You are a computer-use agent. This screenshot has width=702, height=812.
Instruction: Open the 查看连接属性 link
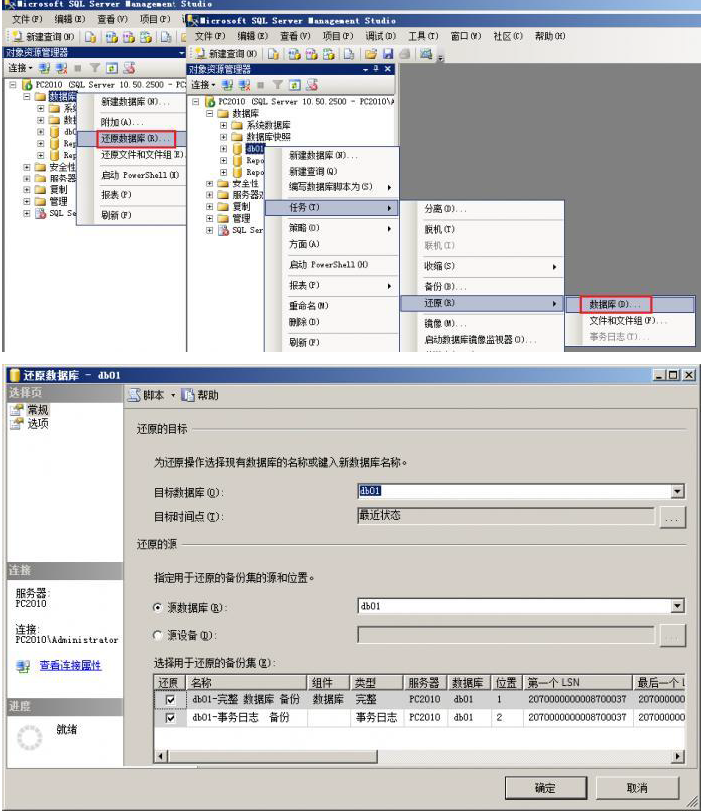pos(70,665)
